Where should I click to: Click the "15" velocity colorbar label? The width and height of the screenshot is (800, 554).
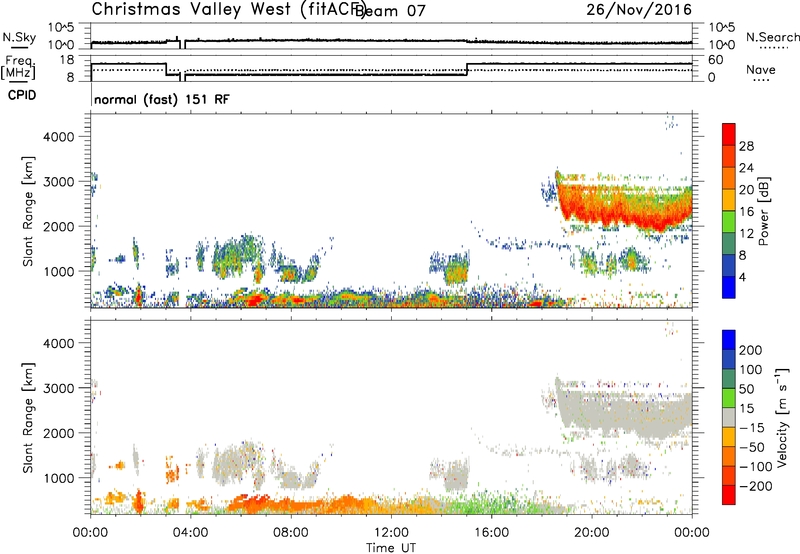click(x=746, y=408)
